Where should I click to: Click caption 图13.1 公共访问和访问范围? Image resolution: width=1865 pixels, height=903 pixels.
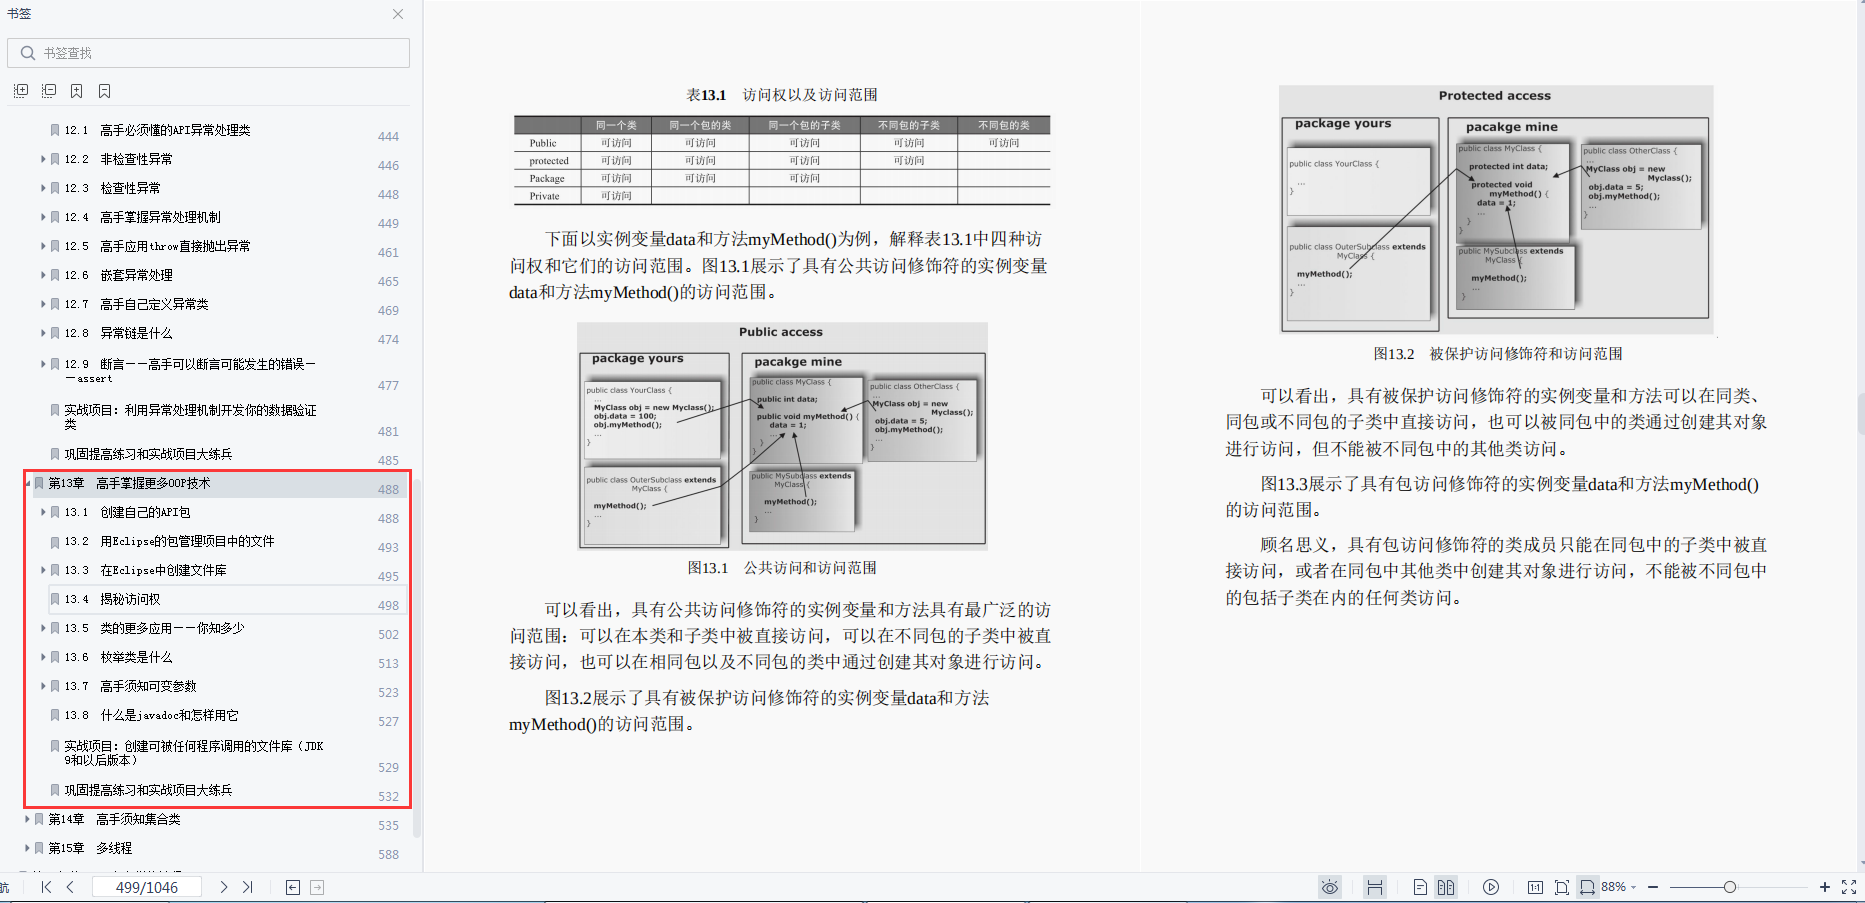(782, 568)
